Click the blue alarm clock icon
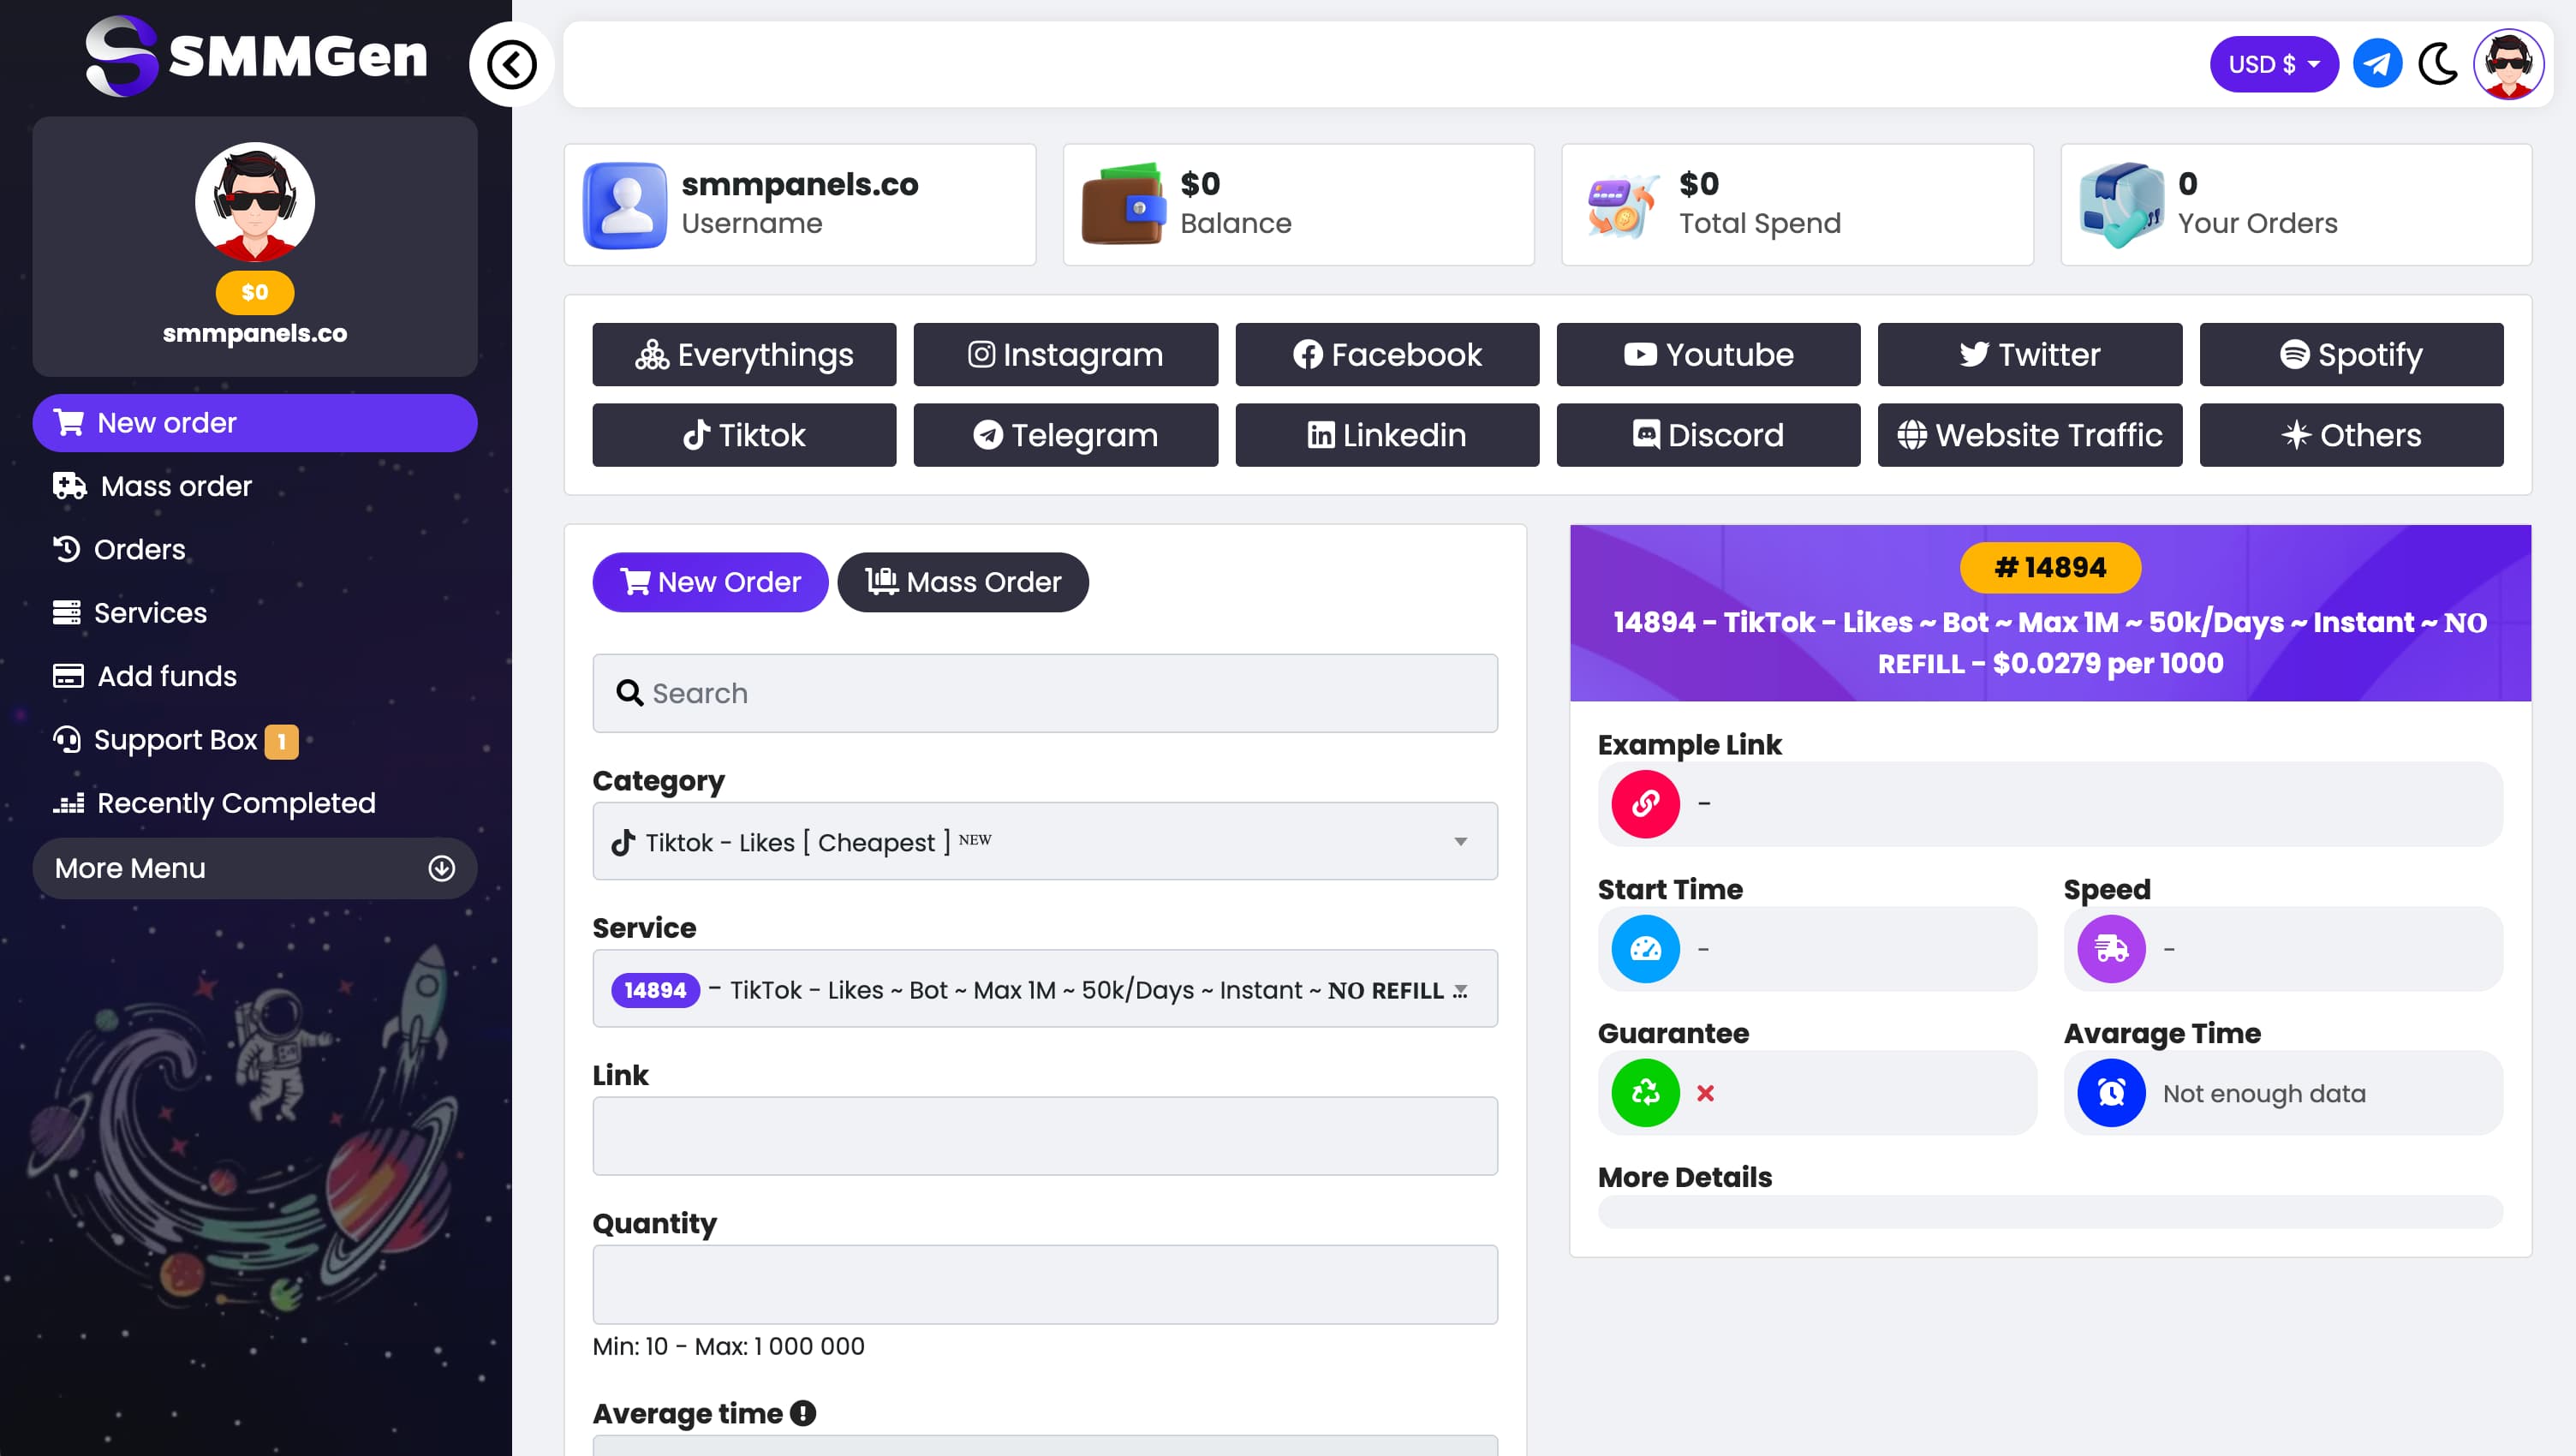 (2110, 1093)
